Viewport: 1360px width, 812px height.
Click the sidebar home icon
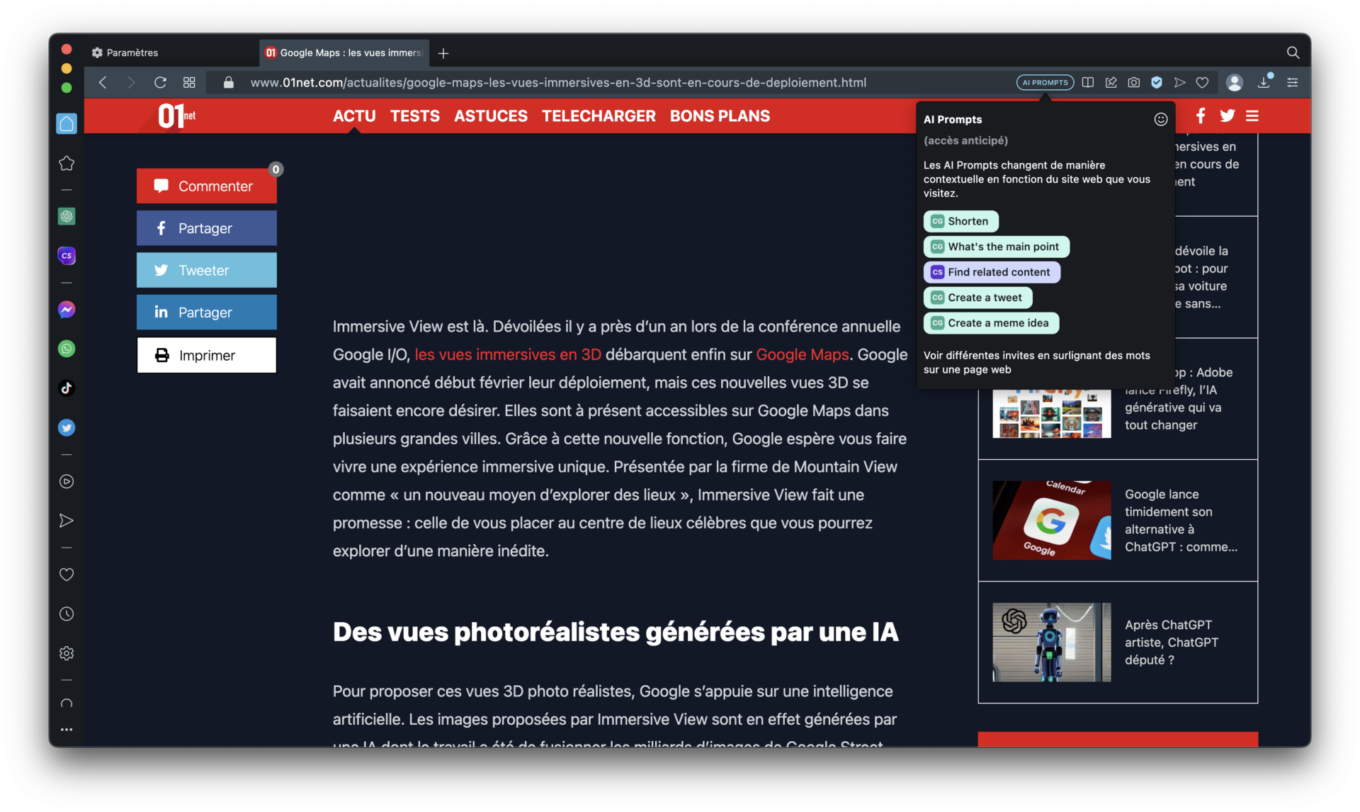click(67, 124)
